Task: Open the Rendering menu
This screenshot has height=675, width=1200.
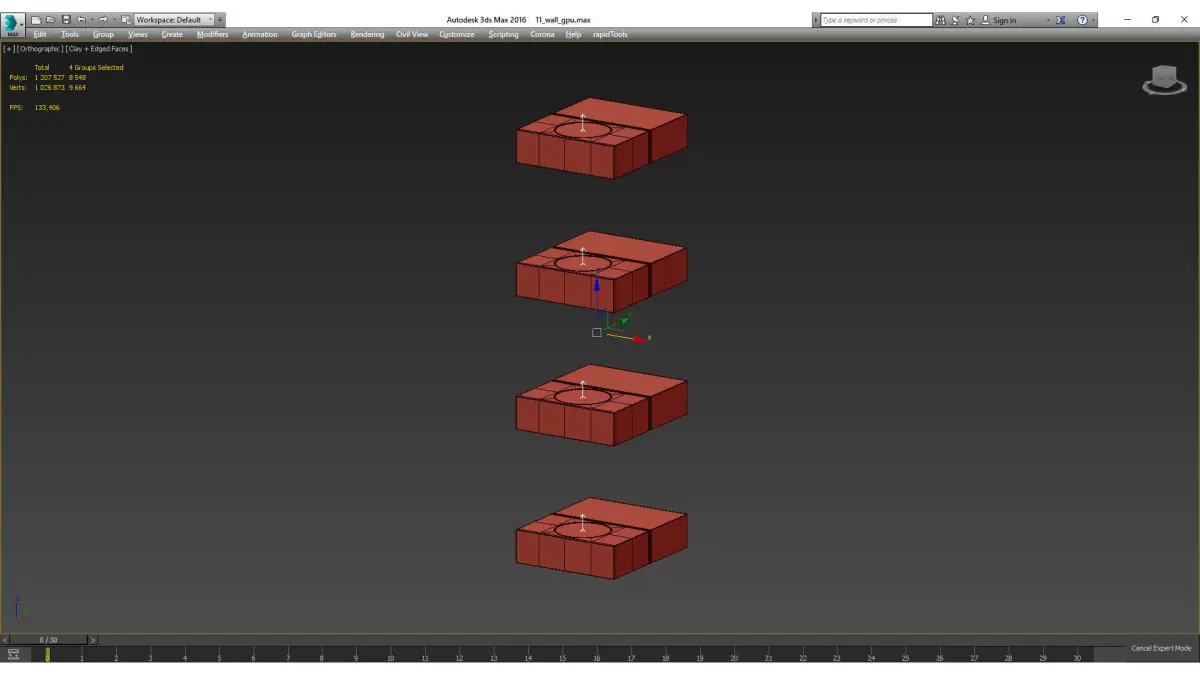Action: (x=367, y=34)
